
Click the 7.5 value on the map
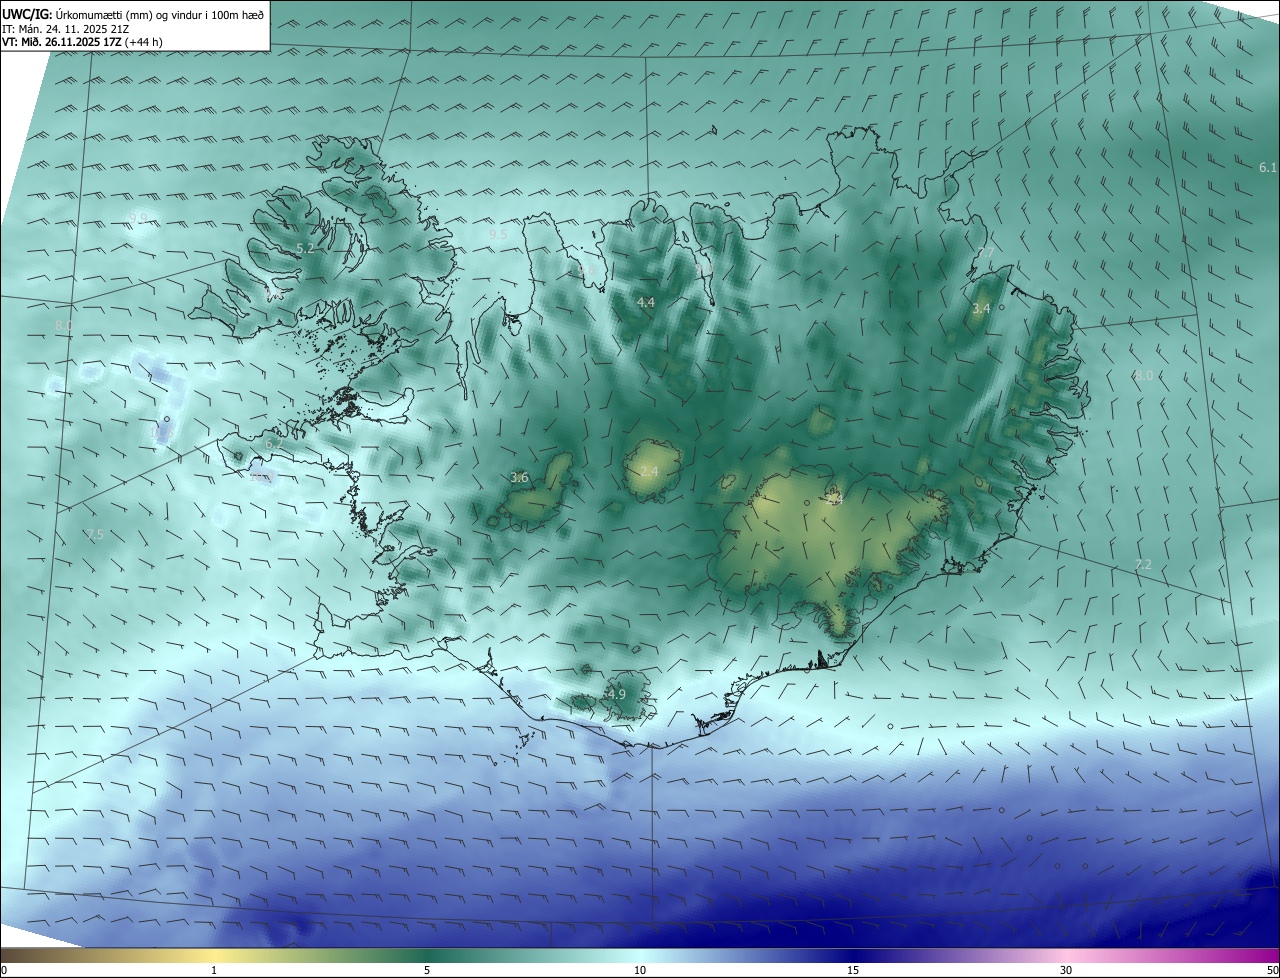pos(95,535)
